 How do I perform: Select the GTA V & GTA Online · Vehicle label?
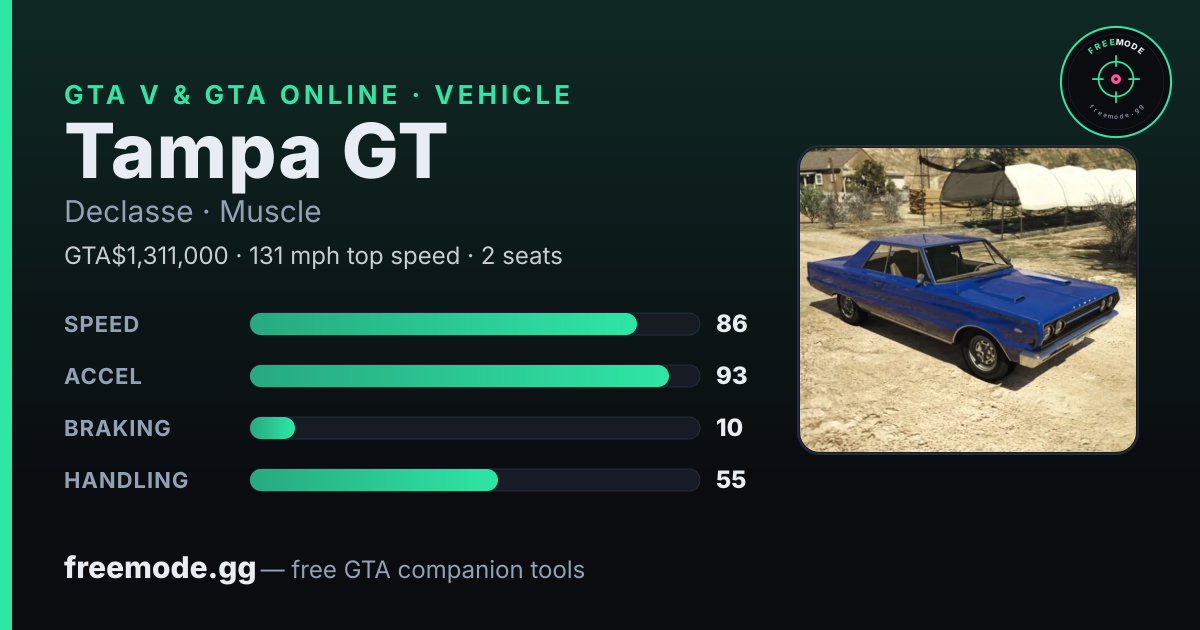click(318, 95)
